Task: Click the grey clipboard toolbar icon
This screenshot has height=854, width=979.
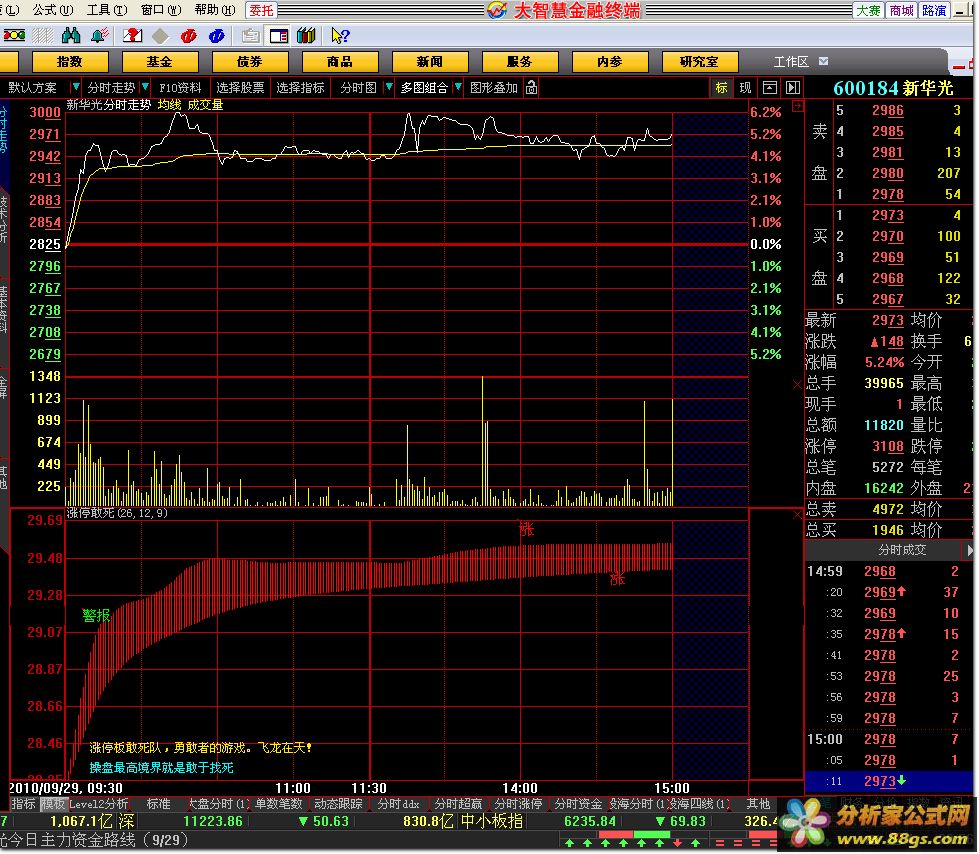Action: 250,36
